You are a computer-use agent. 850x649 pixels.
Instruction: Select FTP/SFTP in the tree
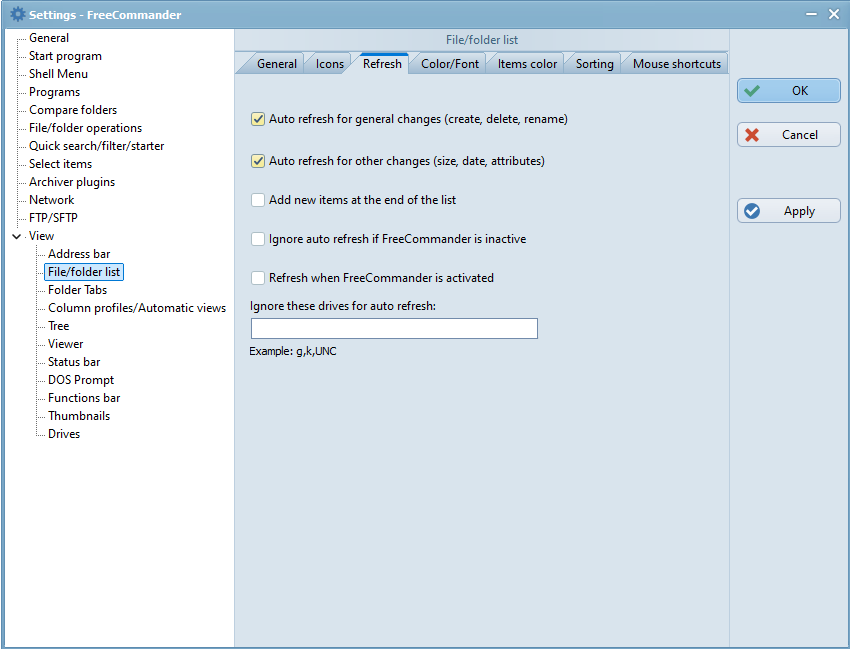pyautogui.click(x=53, y=217)
